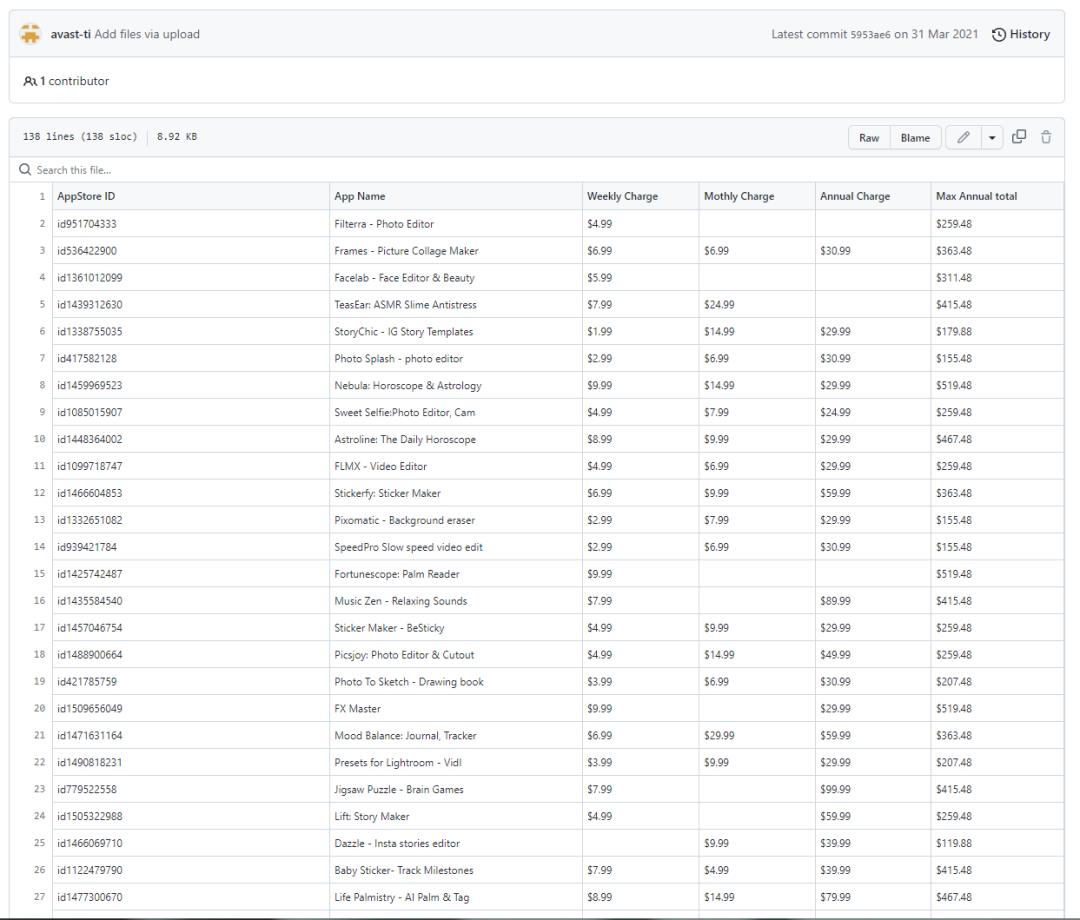
Task: Click the Raw button
Action: pos(869,138)
